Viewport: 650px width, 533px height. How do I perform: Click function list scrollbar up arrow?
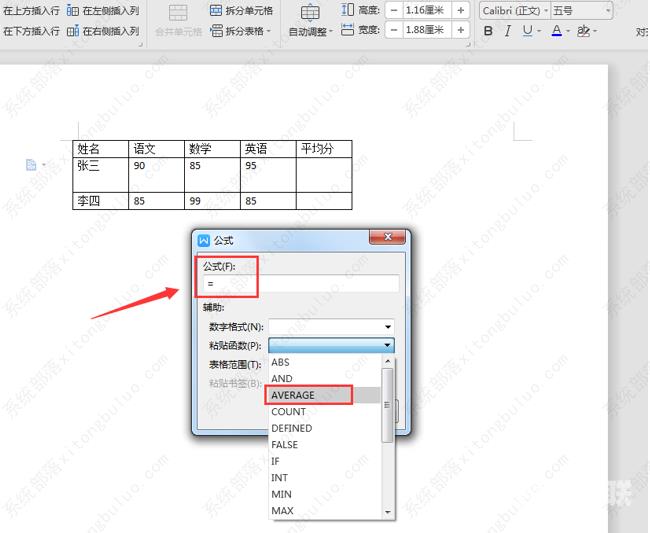point(388,361)
